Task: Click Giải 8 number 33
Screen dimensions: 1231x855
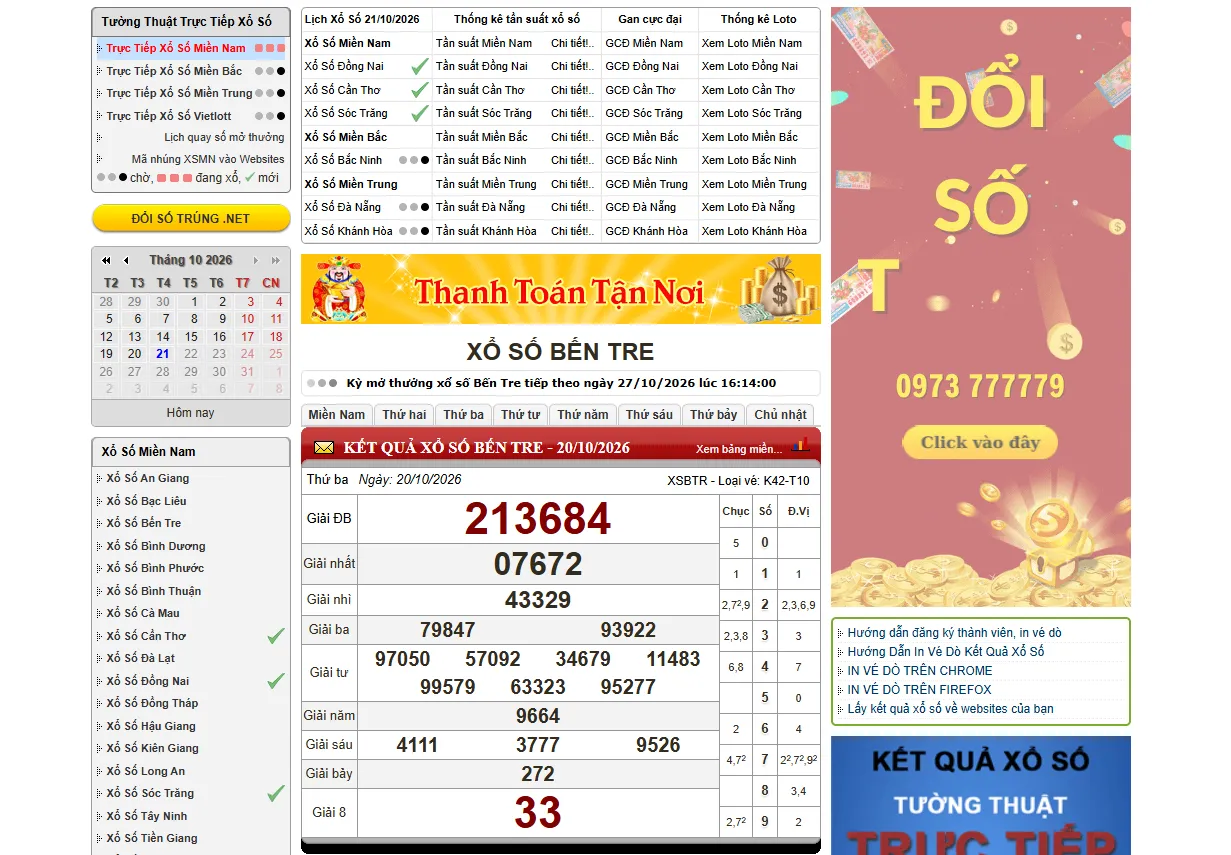Action: [x=538, y=813]
